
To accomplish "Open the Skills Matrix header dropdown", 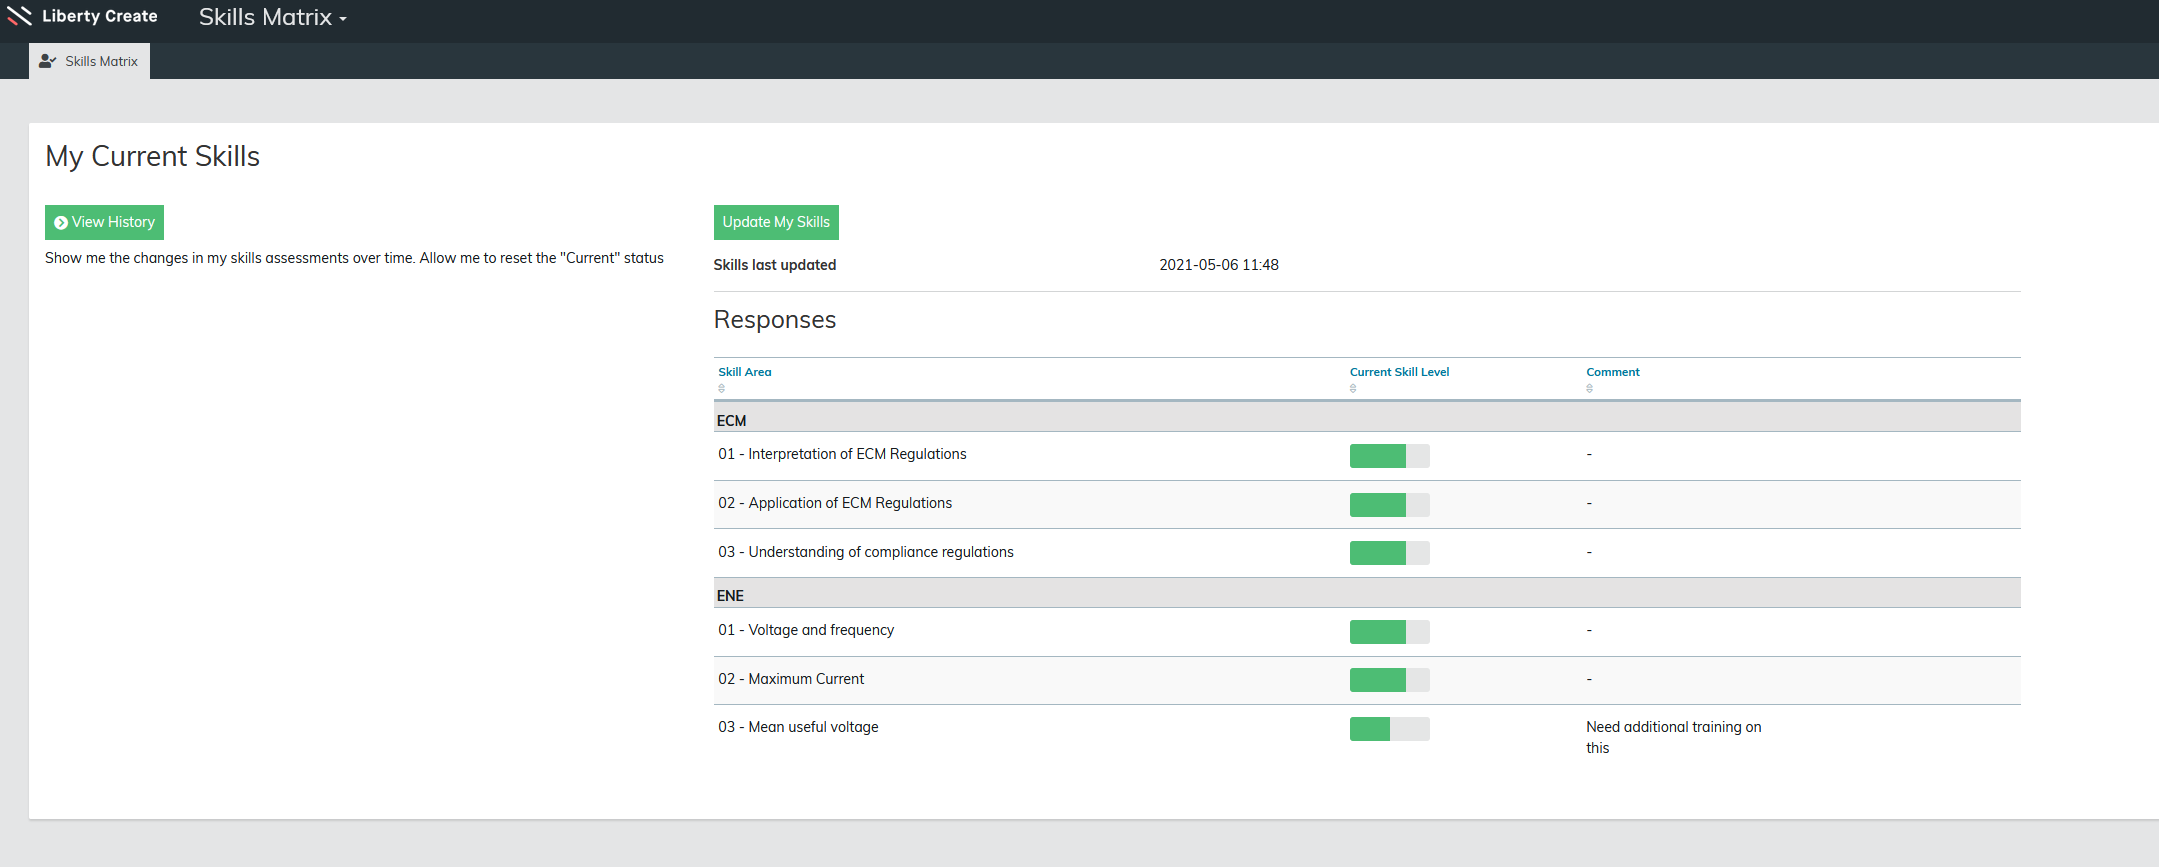I will [272, 18].
